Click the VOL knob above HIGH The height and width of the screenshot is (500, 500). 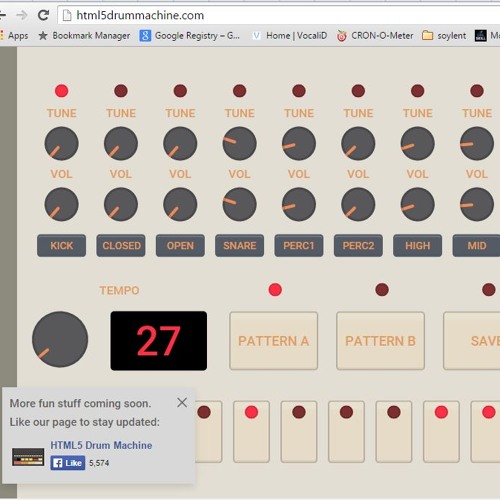click(417, 204)
